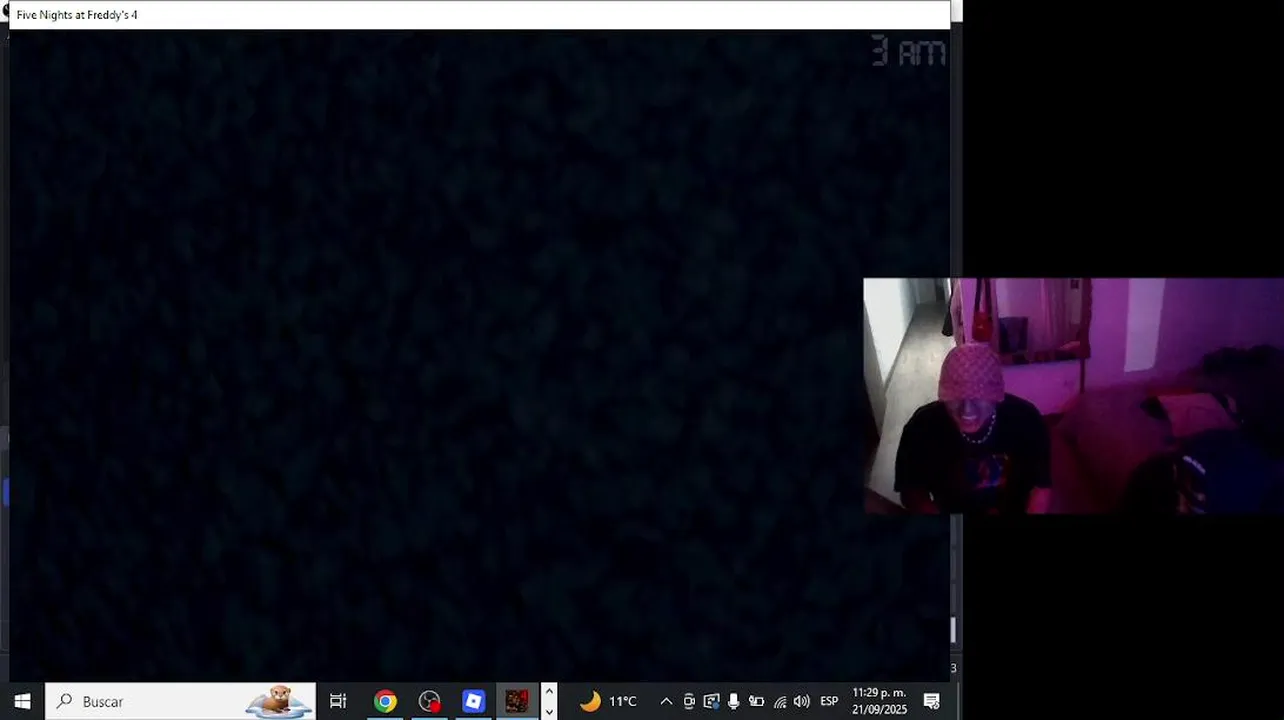The height and width of the screenshot is (720, 1284).
Task: Click the taskbar toolbar up arrow
Action: [x=549, y=692]
